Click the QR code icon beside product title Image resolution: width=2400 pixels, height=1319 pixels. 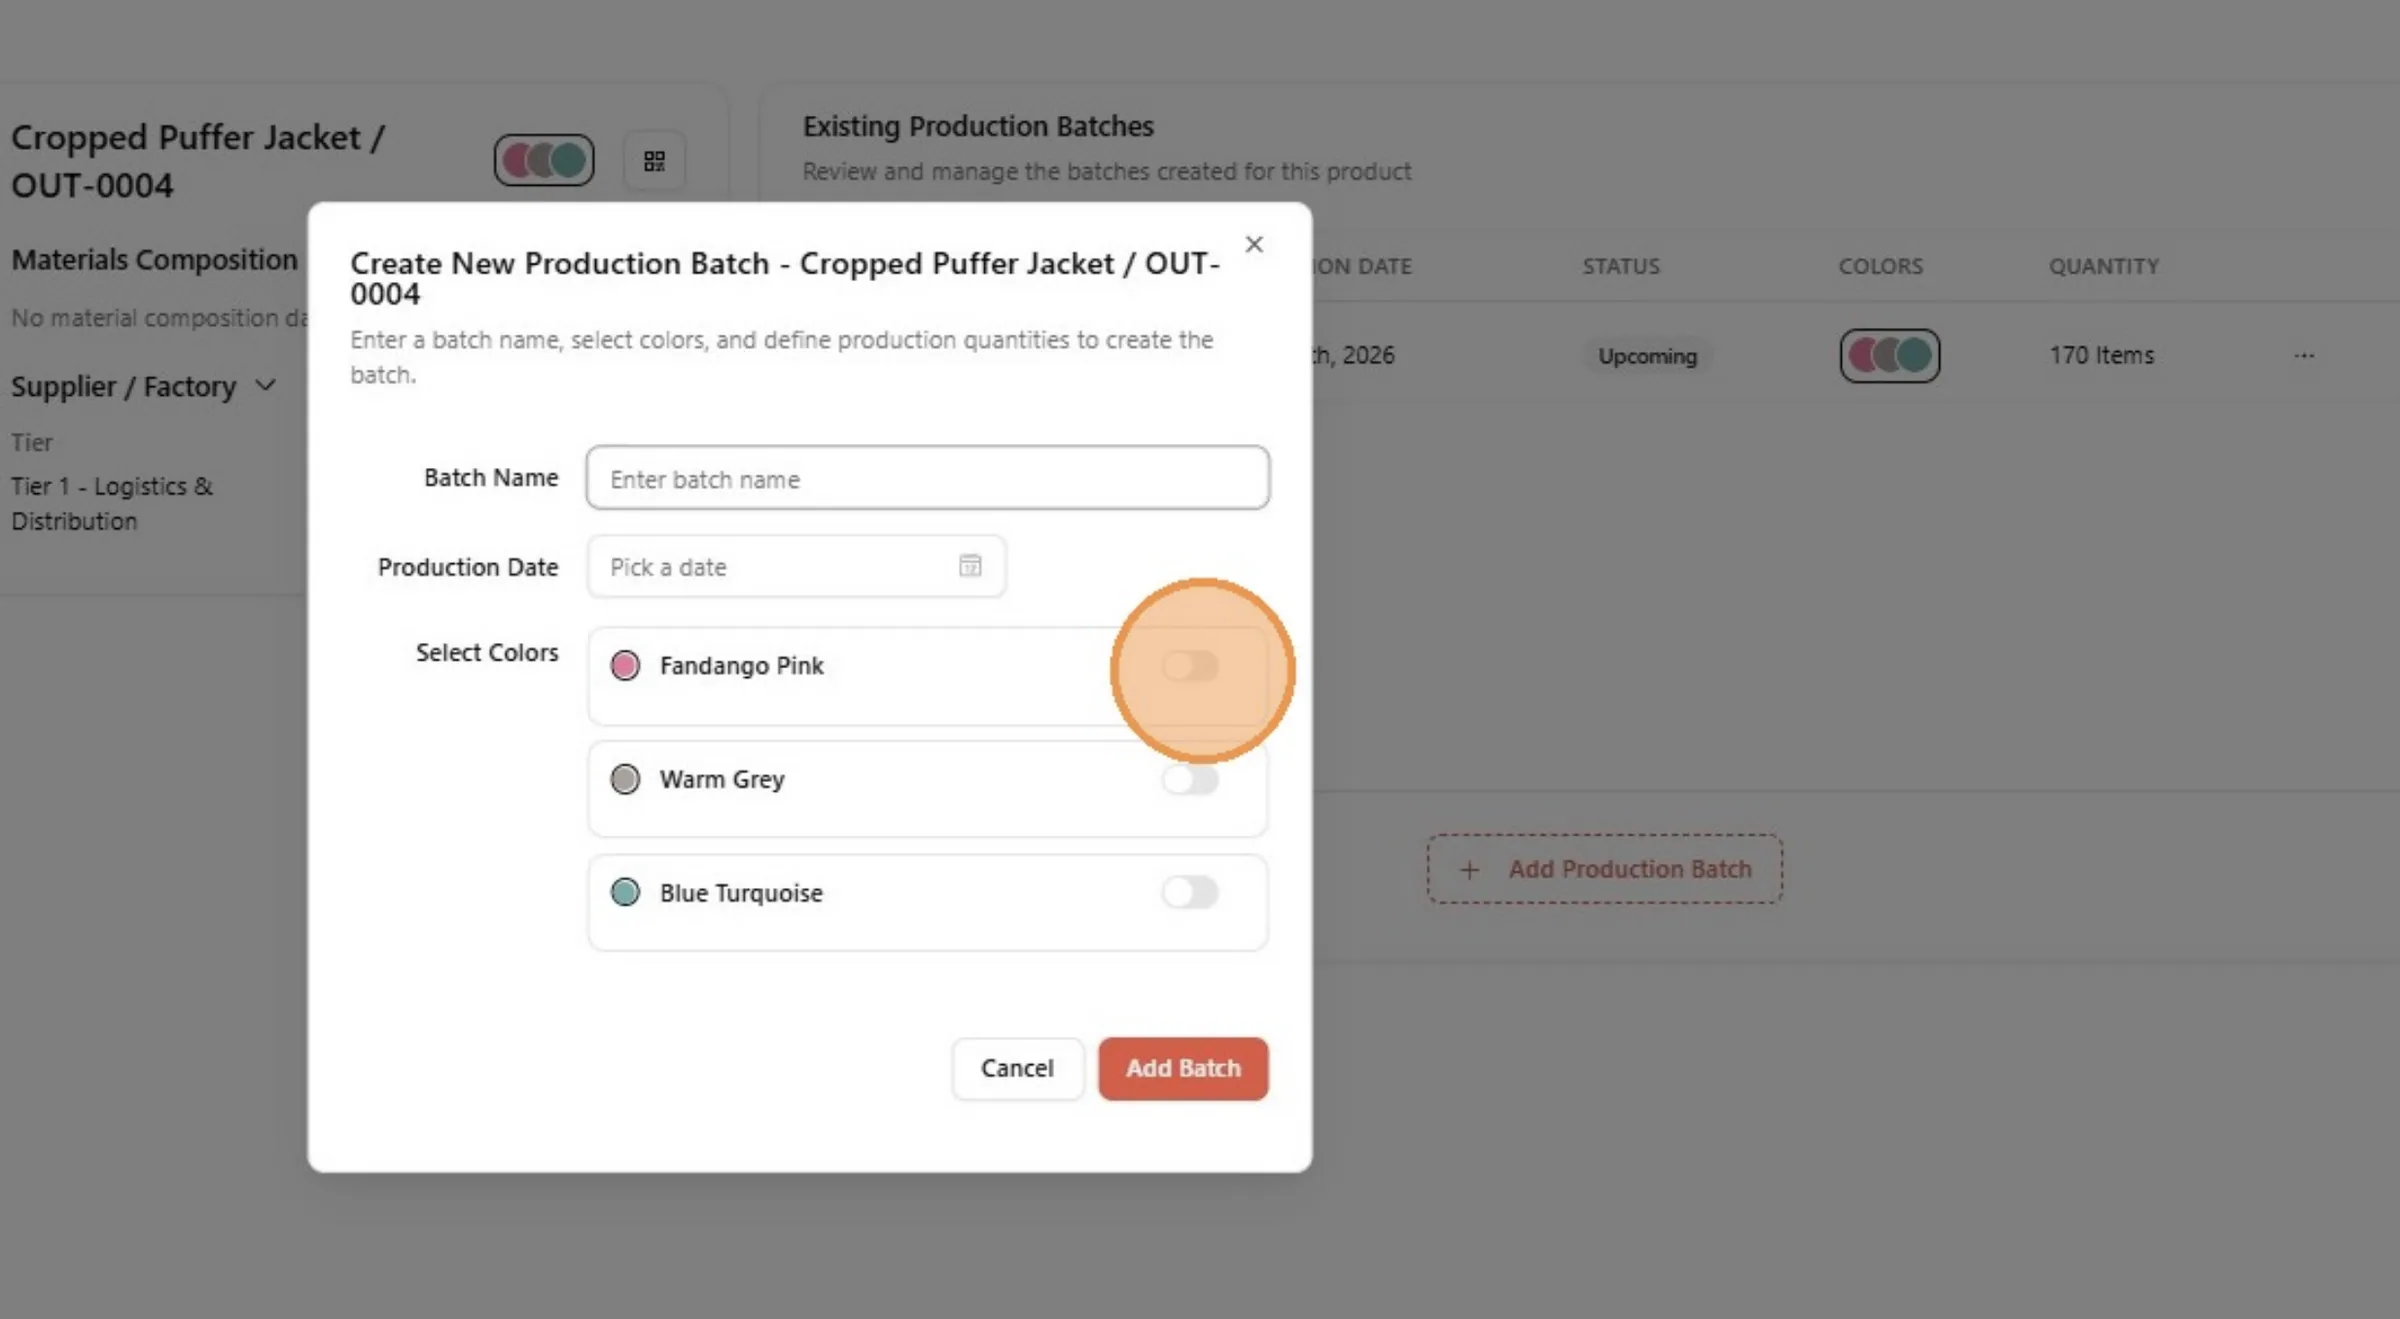click(x=654, y=161)
